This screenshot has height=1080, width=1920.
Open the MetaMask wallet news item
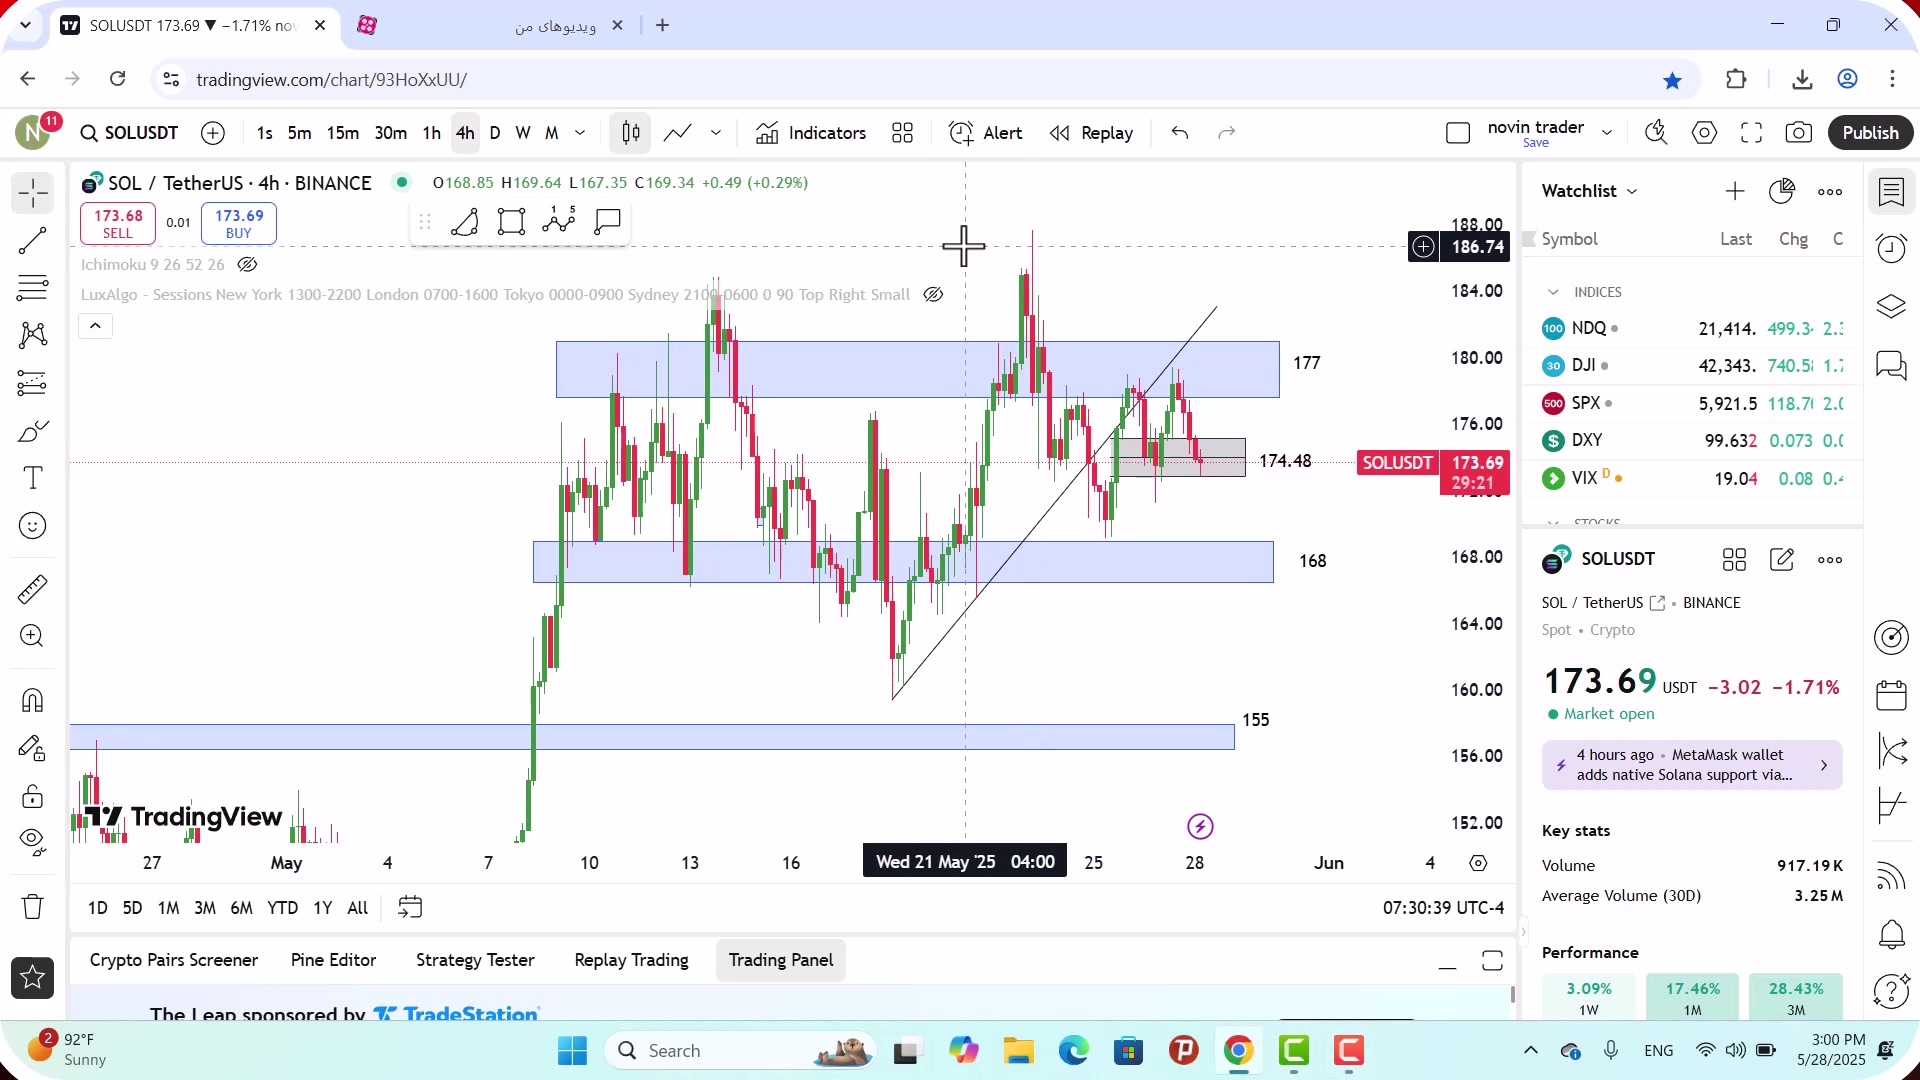[x=1692, y=765]
